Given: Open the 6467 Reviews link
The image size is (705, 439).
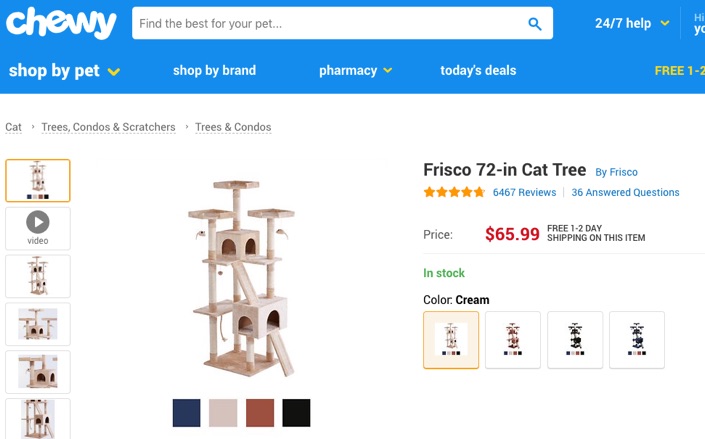Looking at the screenshot, I should 524,192.
